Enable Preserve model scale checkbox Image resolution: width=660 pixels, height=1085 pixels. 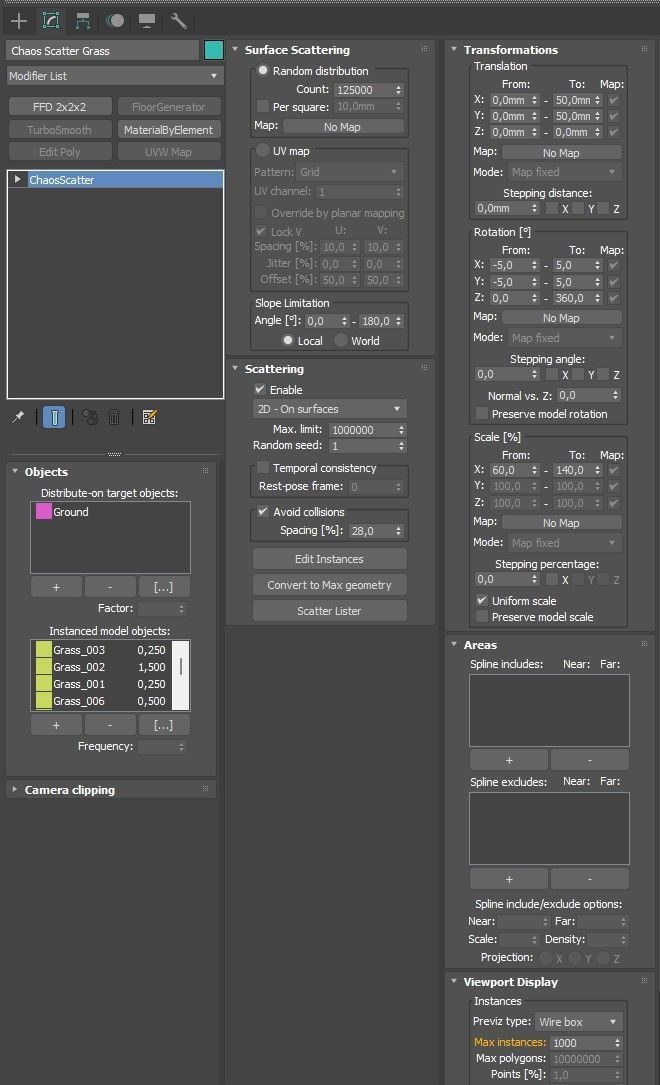pos(482,617)
